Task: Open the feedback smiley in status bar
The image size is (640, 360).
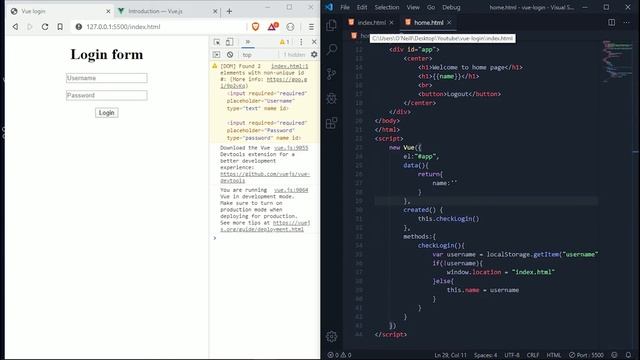Action: 614,355
